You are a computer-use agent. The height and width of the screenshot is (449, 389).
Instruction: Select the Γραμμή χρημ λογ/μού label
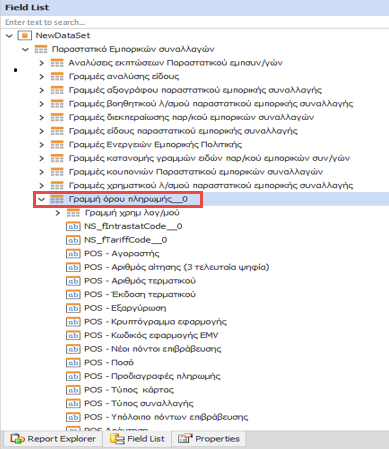pyautogui.click(x=132, y=213)
